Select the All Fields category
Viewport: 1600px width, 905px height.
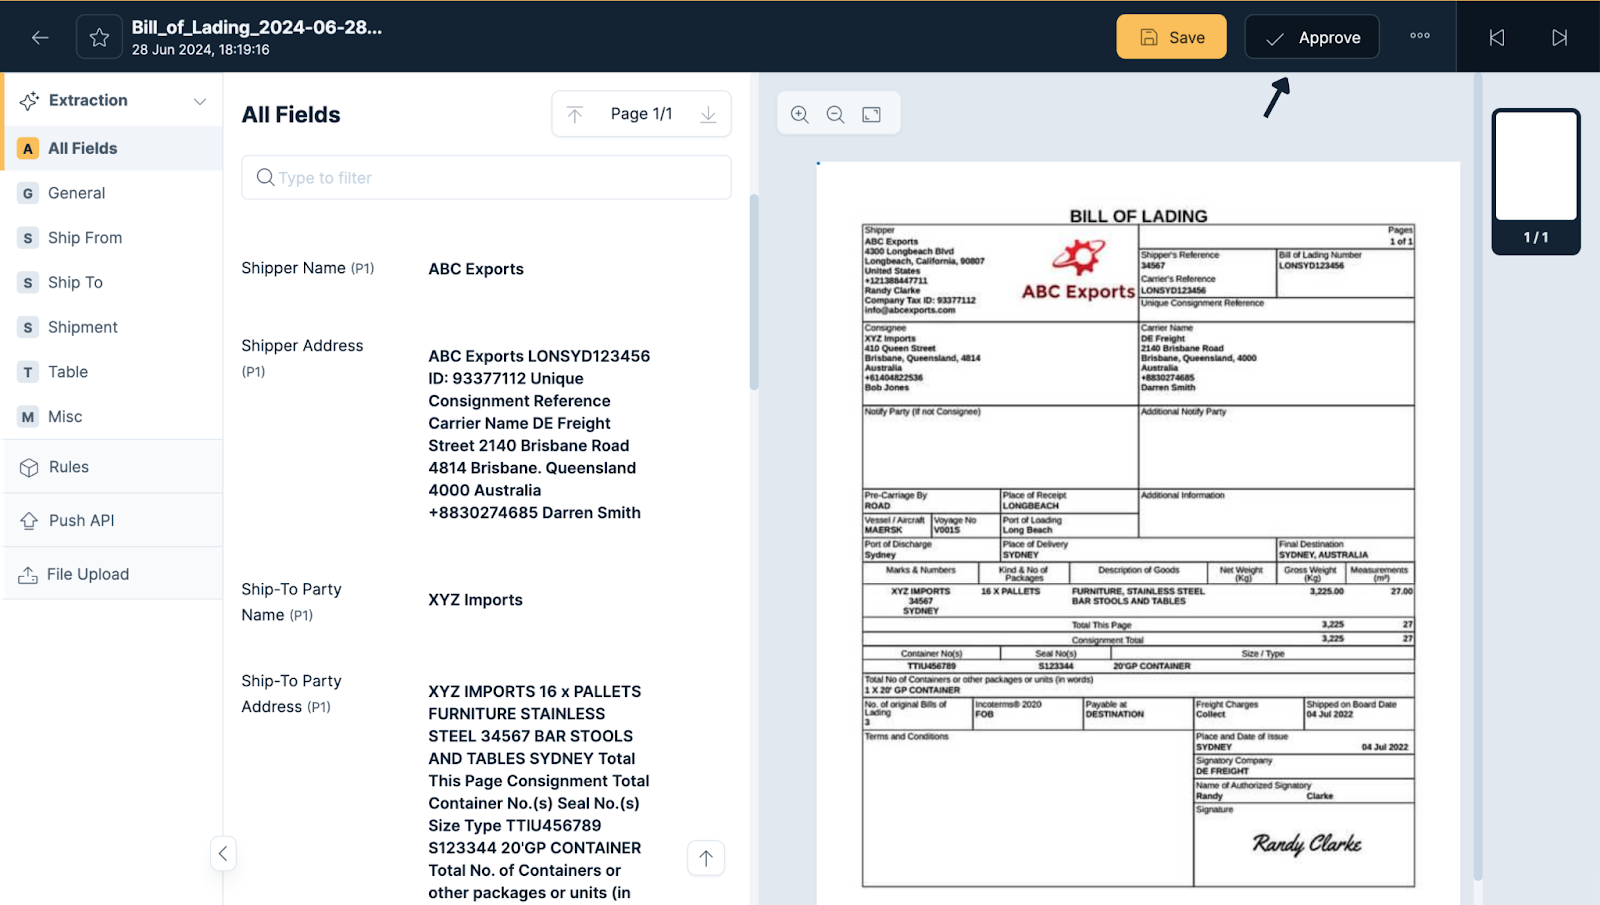tap(113, 148)
